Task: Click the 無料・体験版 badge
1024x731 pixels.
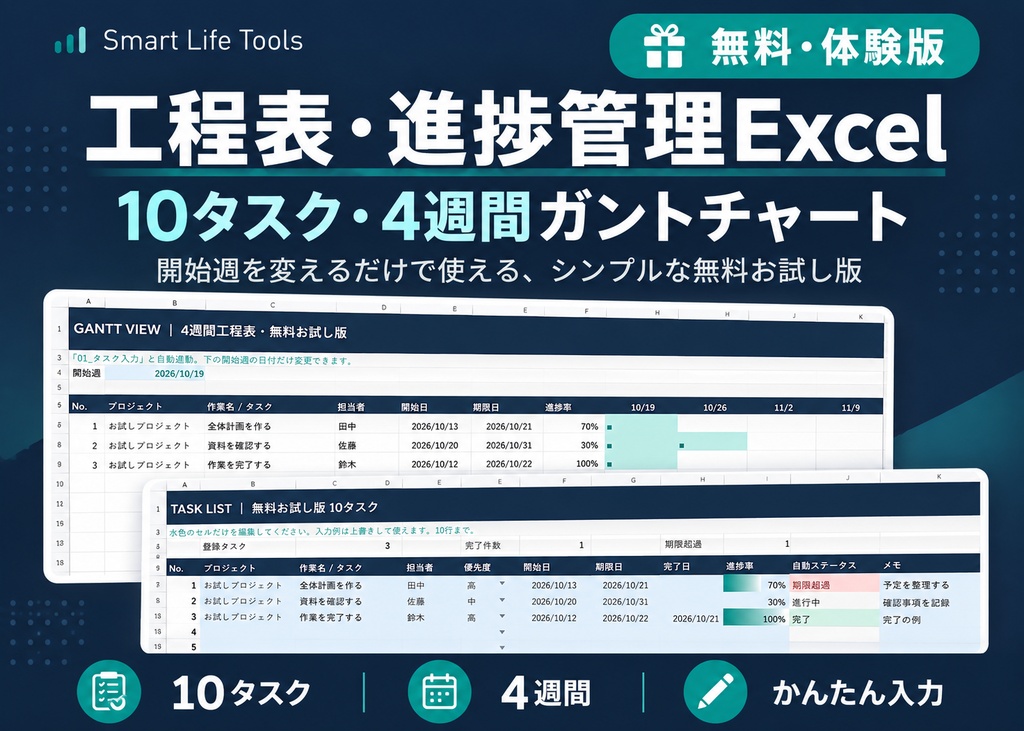Action: coord(794,46)
